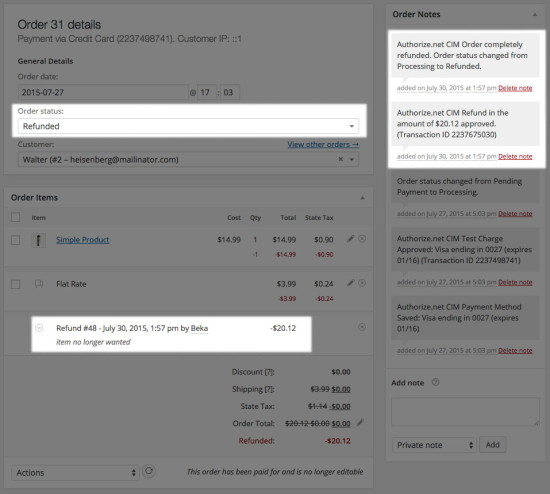Click the delete circle icon on Simple Product row
Viewport: 550px width, 494px height.
(362, 239)
